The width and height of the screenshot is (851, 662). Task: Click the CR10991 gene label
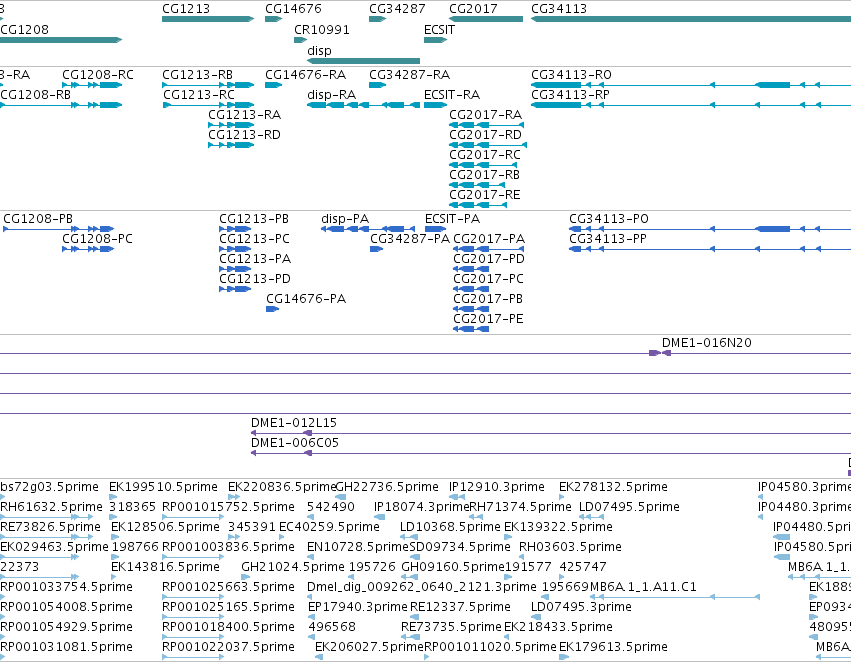322,29
